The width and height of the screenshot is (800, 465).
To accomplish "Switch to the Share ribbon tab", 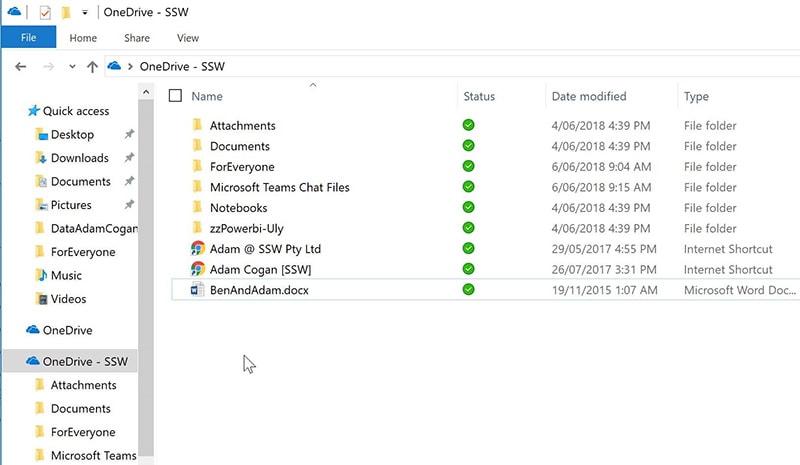I will click(x=137, y=38).
